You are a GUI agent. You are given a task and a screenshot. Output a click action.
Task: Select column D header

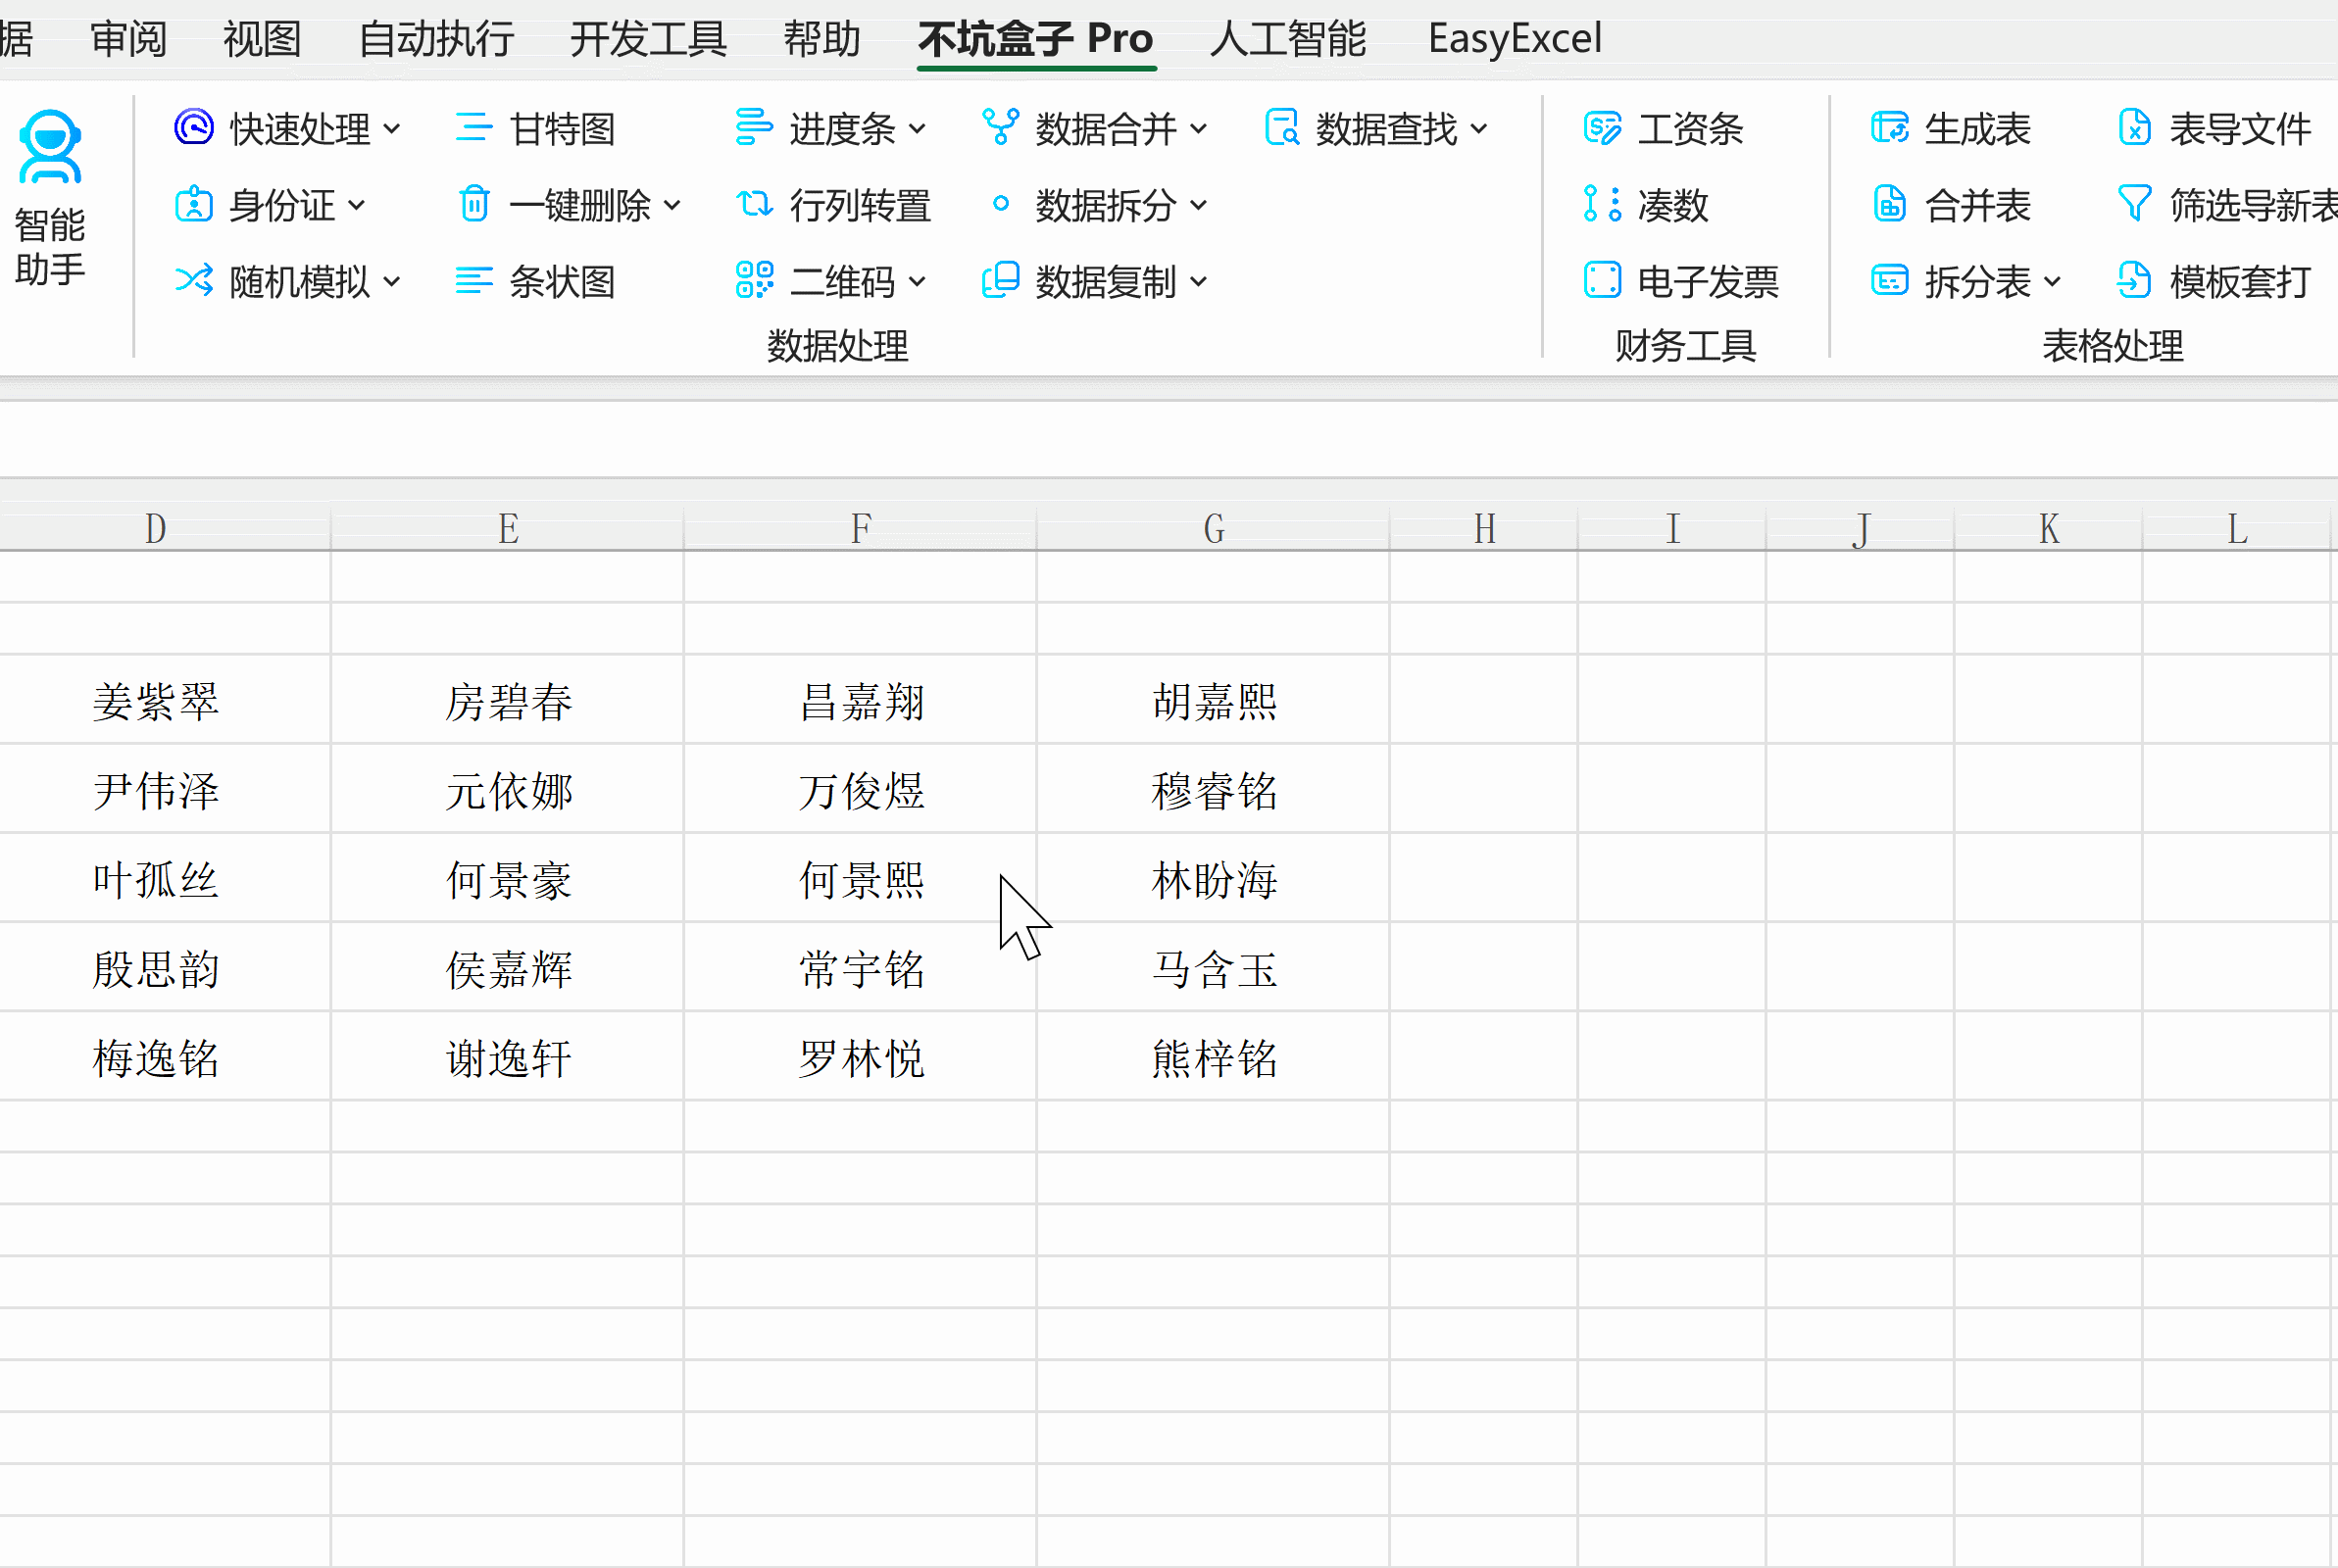[x=155, y=529]
